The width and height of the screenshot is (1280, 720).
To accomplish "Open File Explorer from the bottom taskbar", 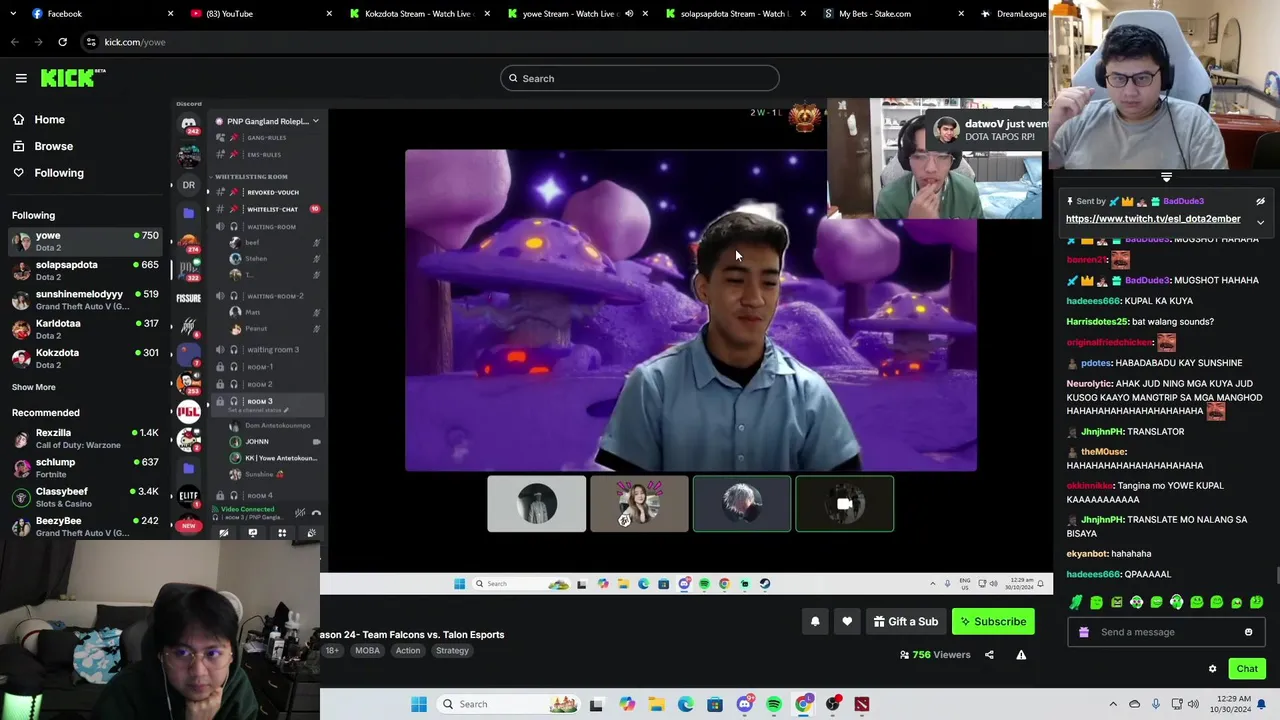I will click(x=656, y=704).
